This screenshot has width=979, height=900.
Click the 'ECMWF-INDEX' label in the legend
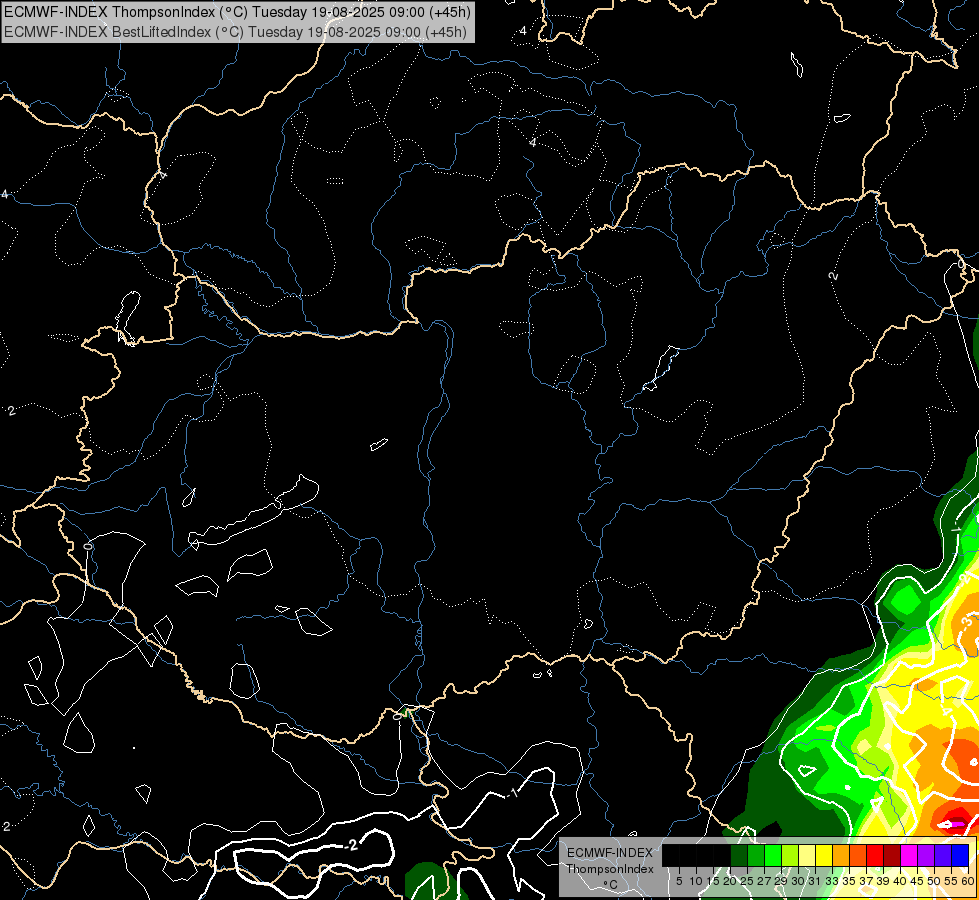point(610,853)
